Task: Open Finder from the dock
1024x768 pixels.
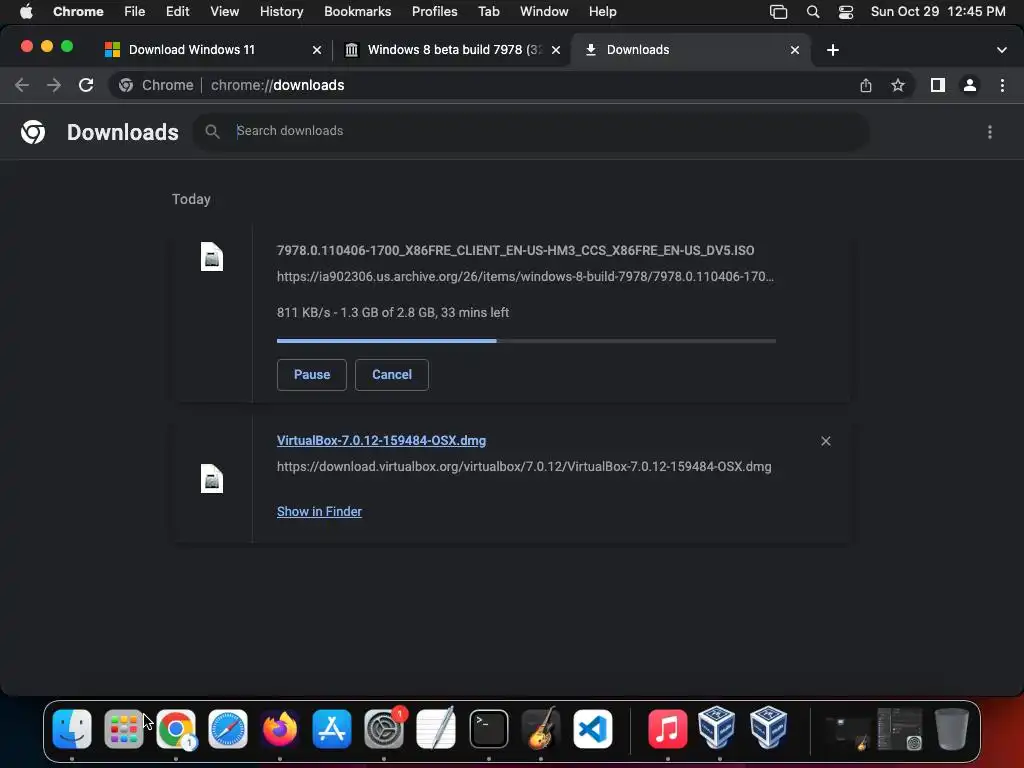Action: coord(72,729)
